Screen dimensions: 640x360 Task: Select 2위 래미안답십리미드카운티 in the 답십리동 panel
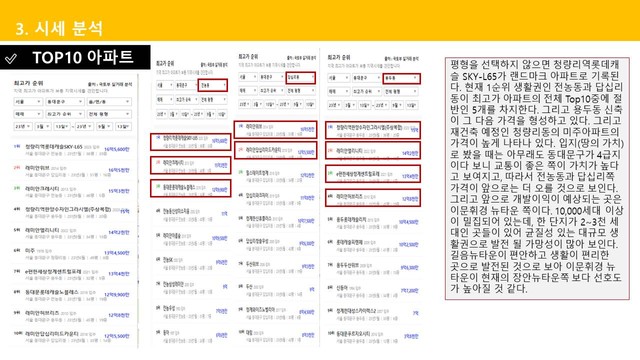276,151
